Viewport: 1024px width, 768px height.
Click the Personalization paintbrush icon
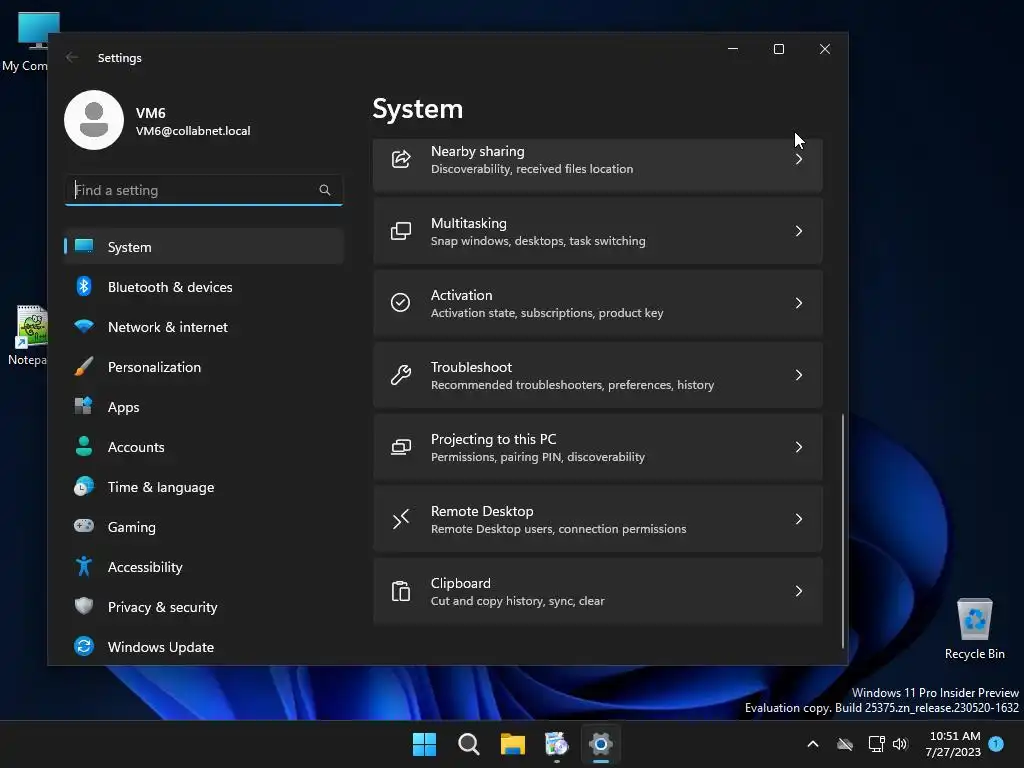84,366
